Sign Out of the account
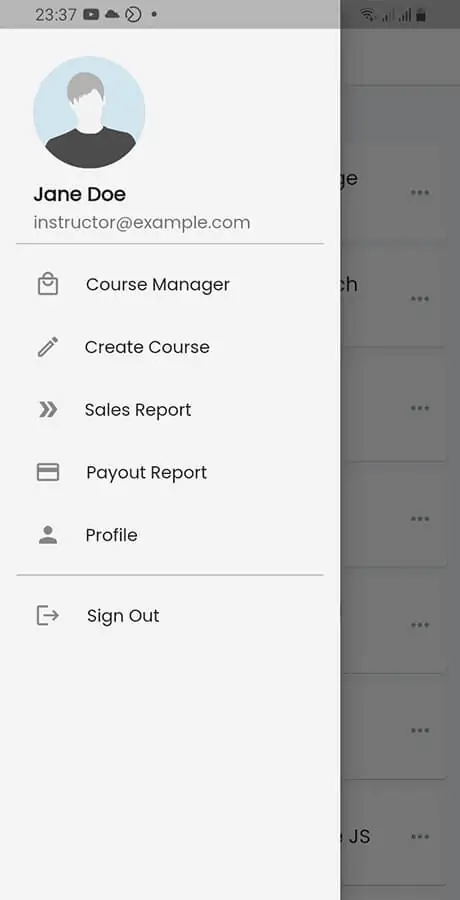 click(x=170, y=615)
